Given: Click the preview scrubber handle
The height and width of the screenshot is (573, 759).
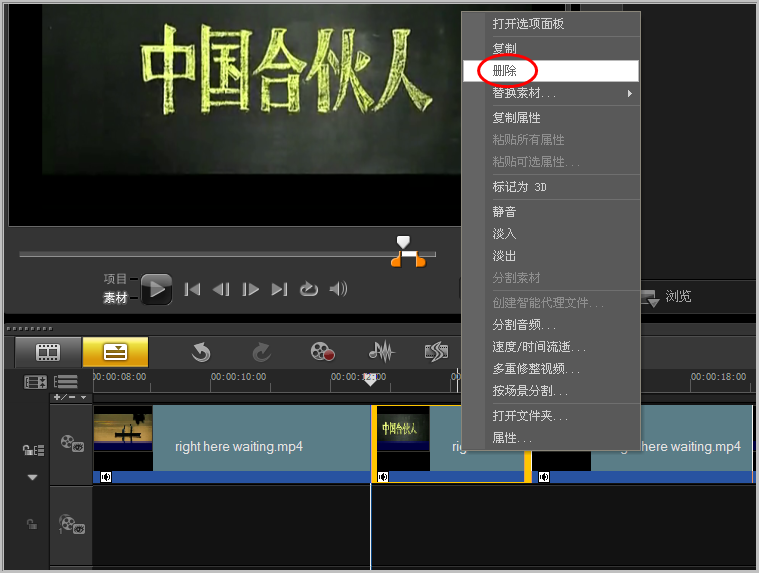Looking at the screenshot, I should tap(403, 242).
